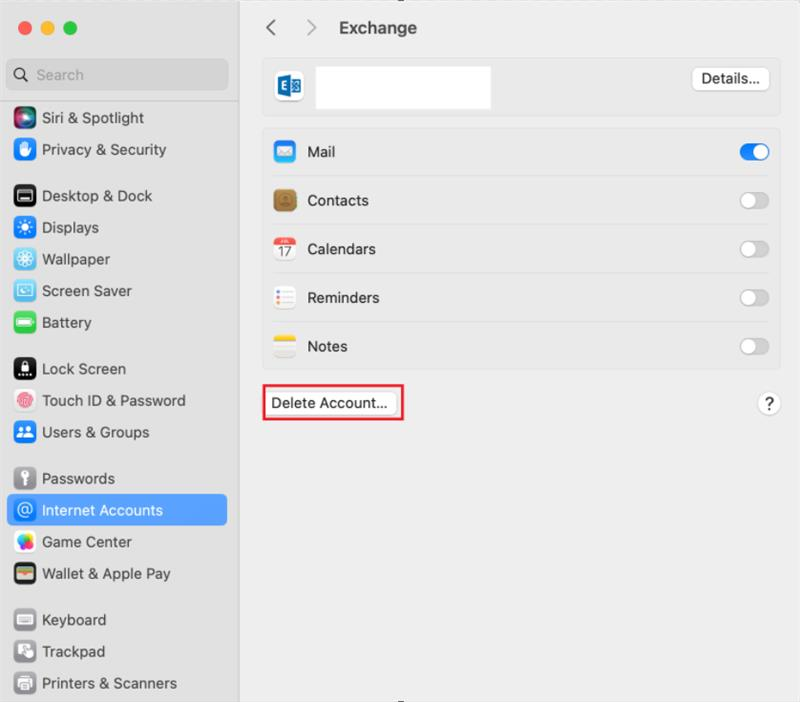
Task: Turn on Calendars syncing
Action: tap(753, 249)
